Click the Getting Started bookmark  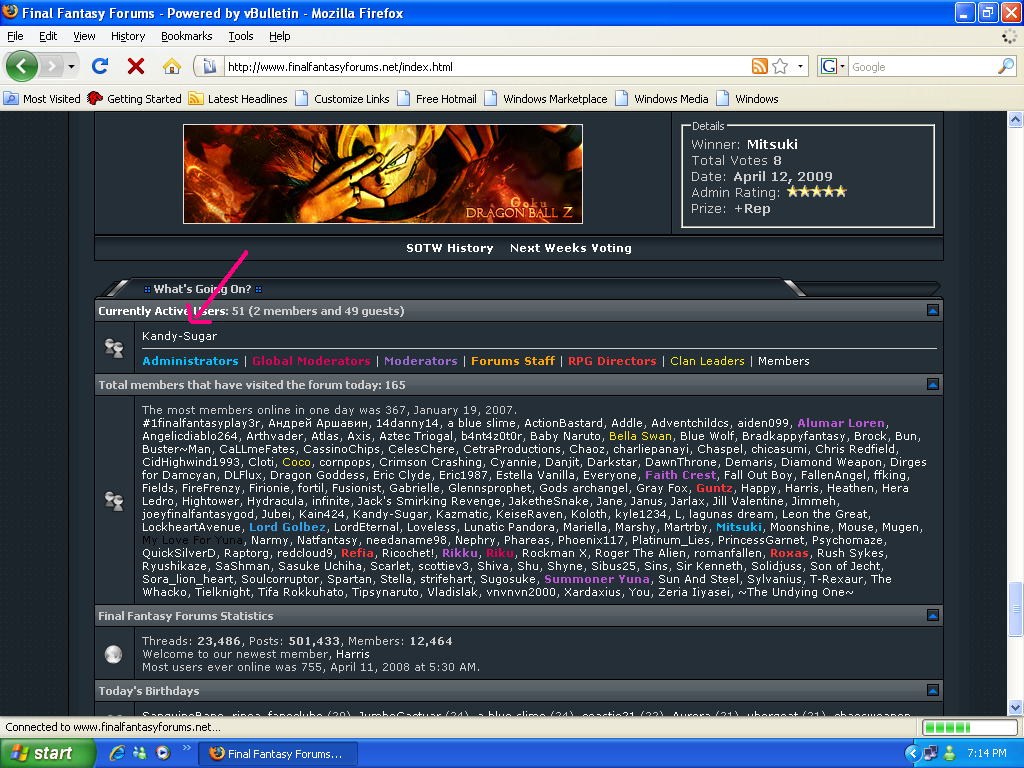[x=143, y=99]
